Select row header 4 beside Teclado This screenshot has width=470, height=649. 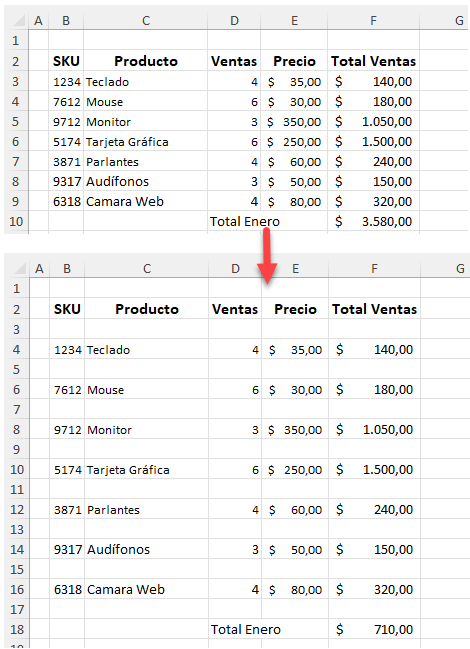pyautogui.click(x=17, y=350)
